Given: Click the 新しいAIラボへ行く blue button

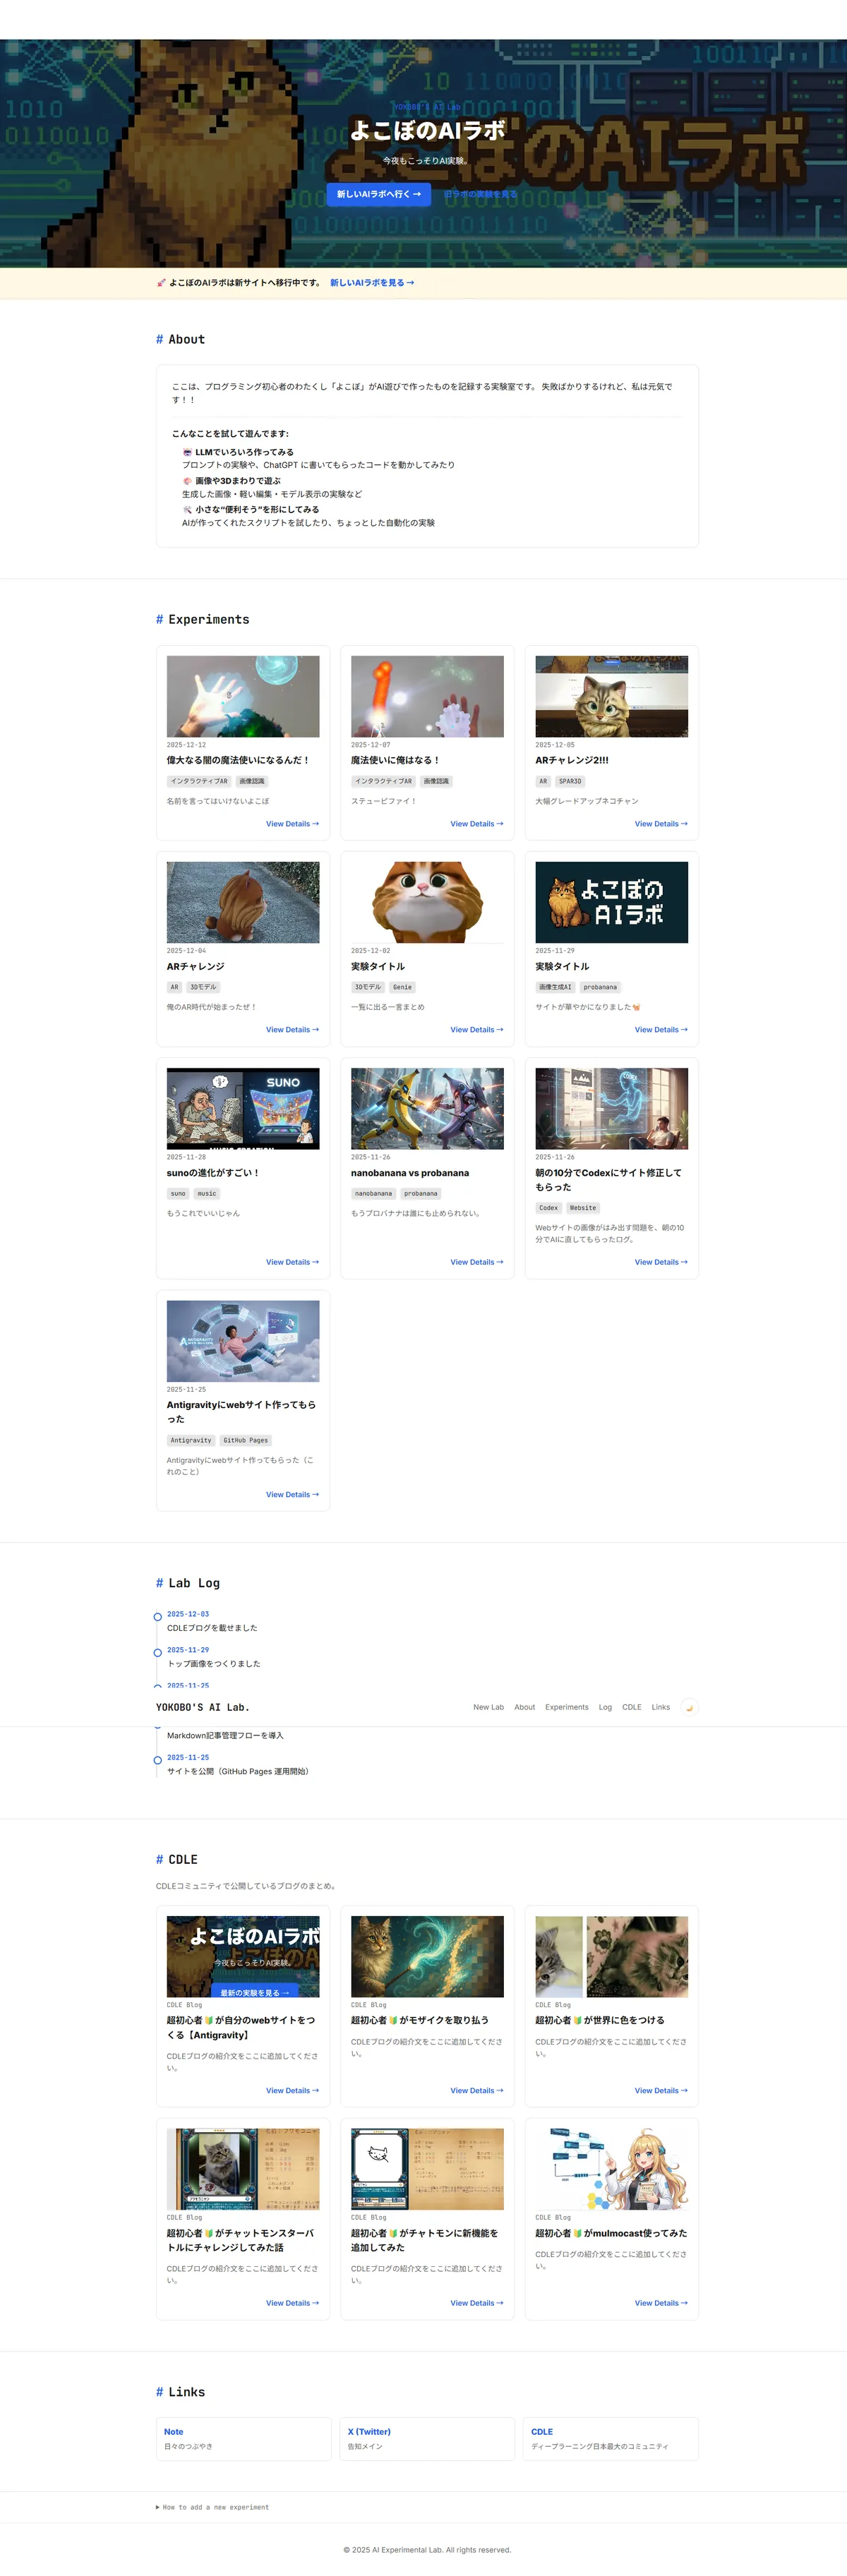Looking at the screenshot, I should click(379, 194).
